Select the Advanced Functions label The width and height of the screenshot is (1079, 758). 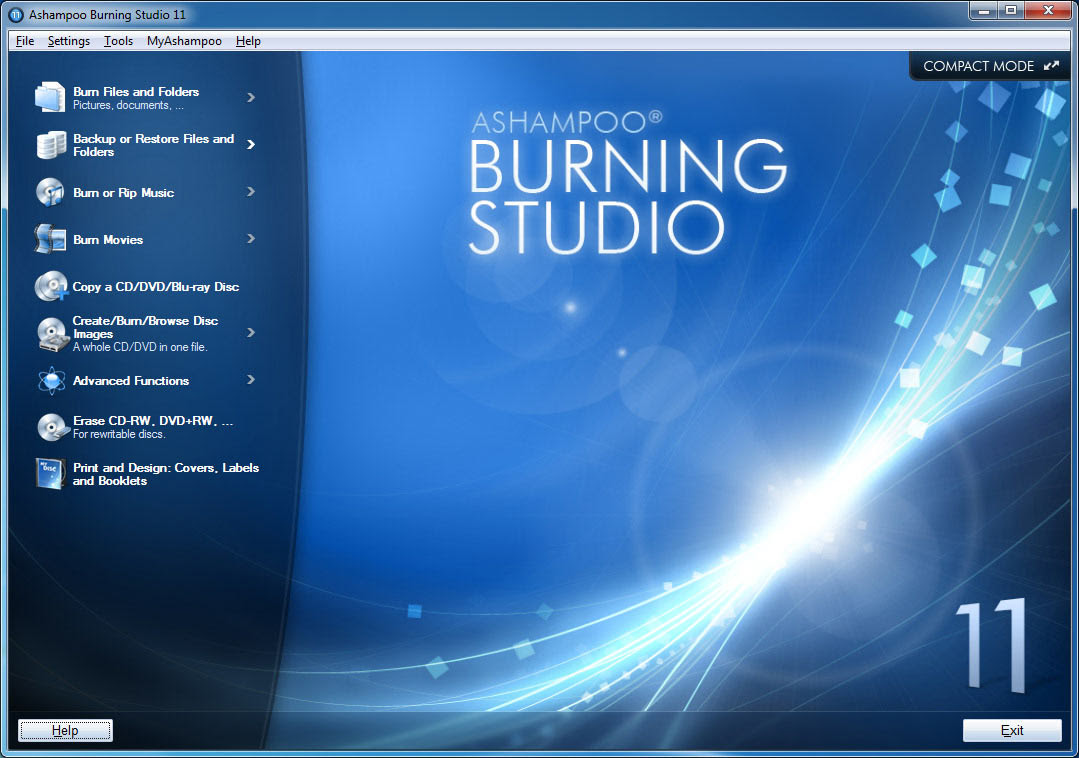[131, 381]
